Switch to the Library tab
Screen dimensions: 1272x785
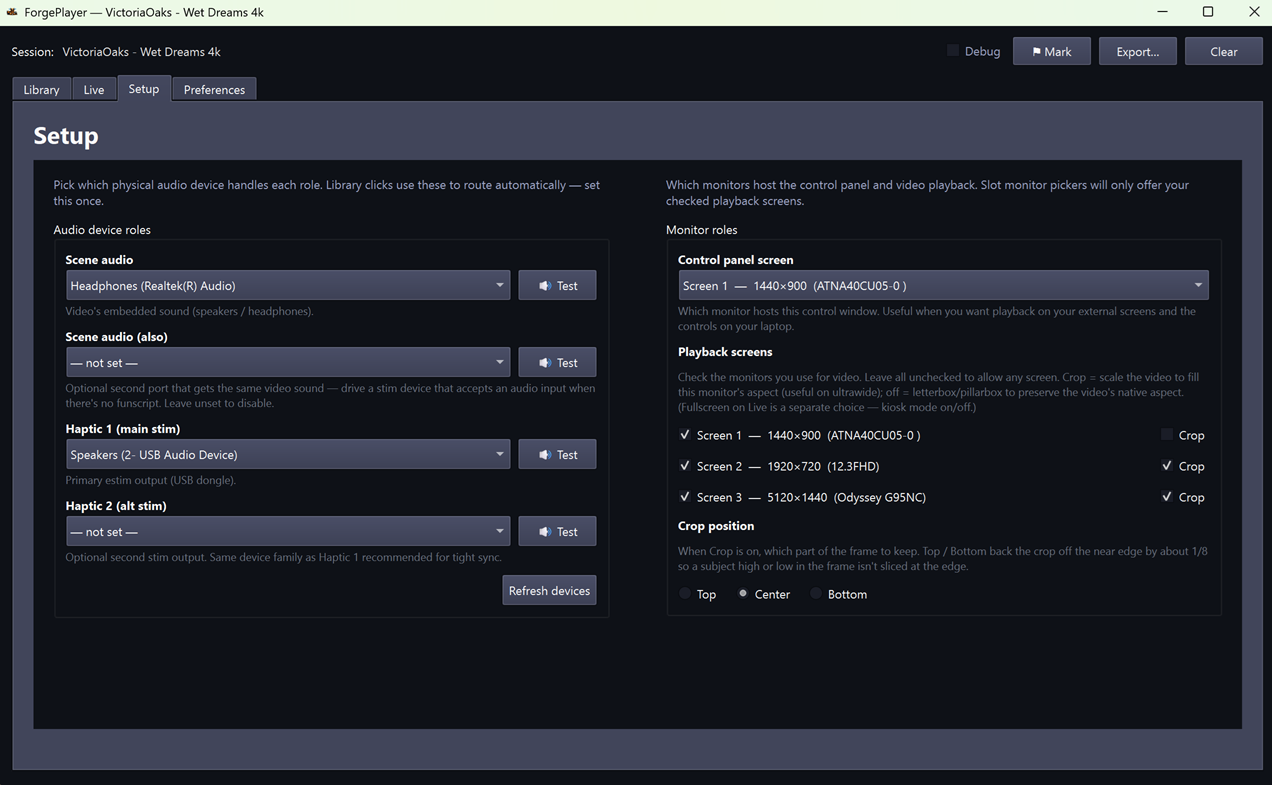[x=41, y=89]
